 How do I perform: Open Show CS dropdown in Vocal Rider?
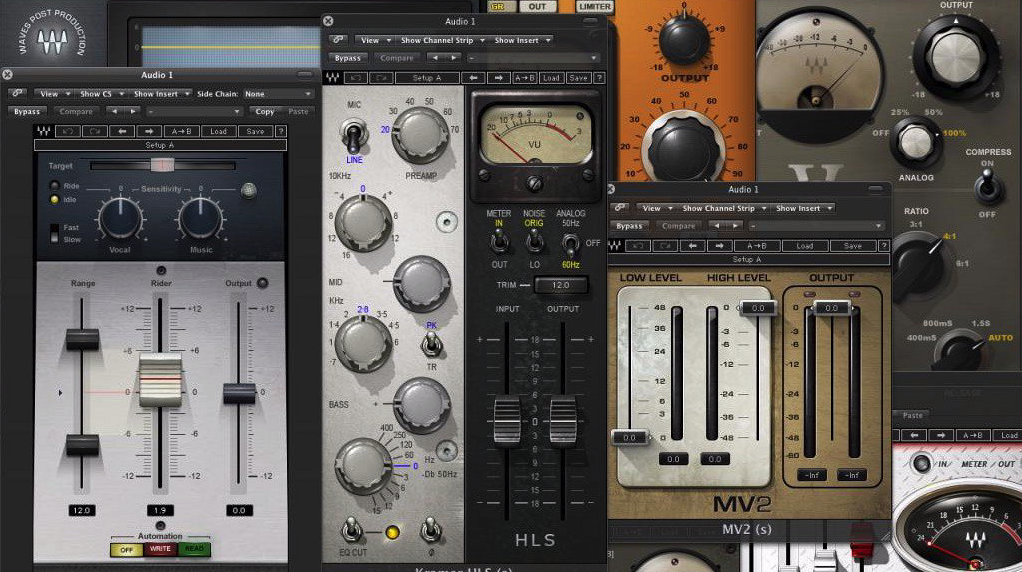[x=100, y=94]
